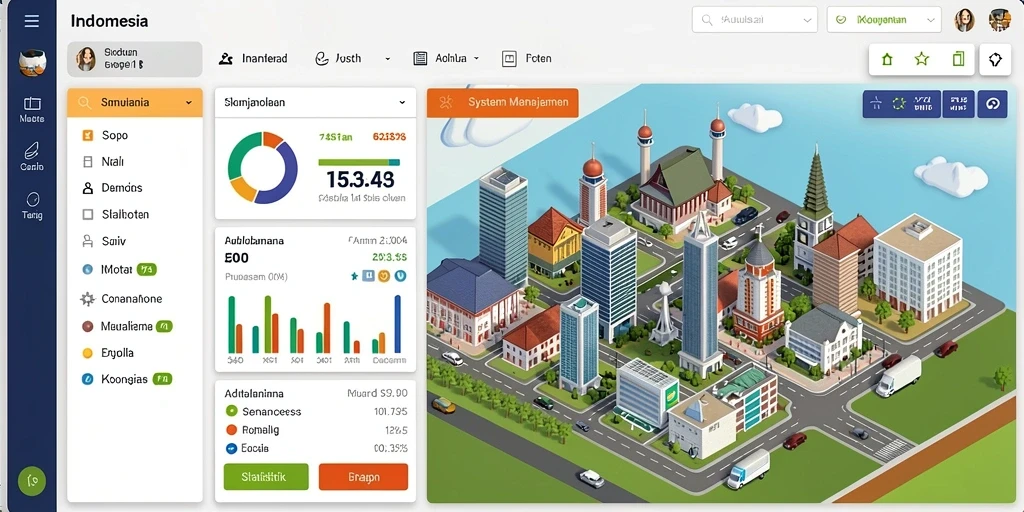Image resolution: width=1024 pixels, height=512 pixels.
Task: Click the orange Grapn button
Action: pos(363,477)
